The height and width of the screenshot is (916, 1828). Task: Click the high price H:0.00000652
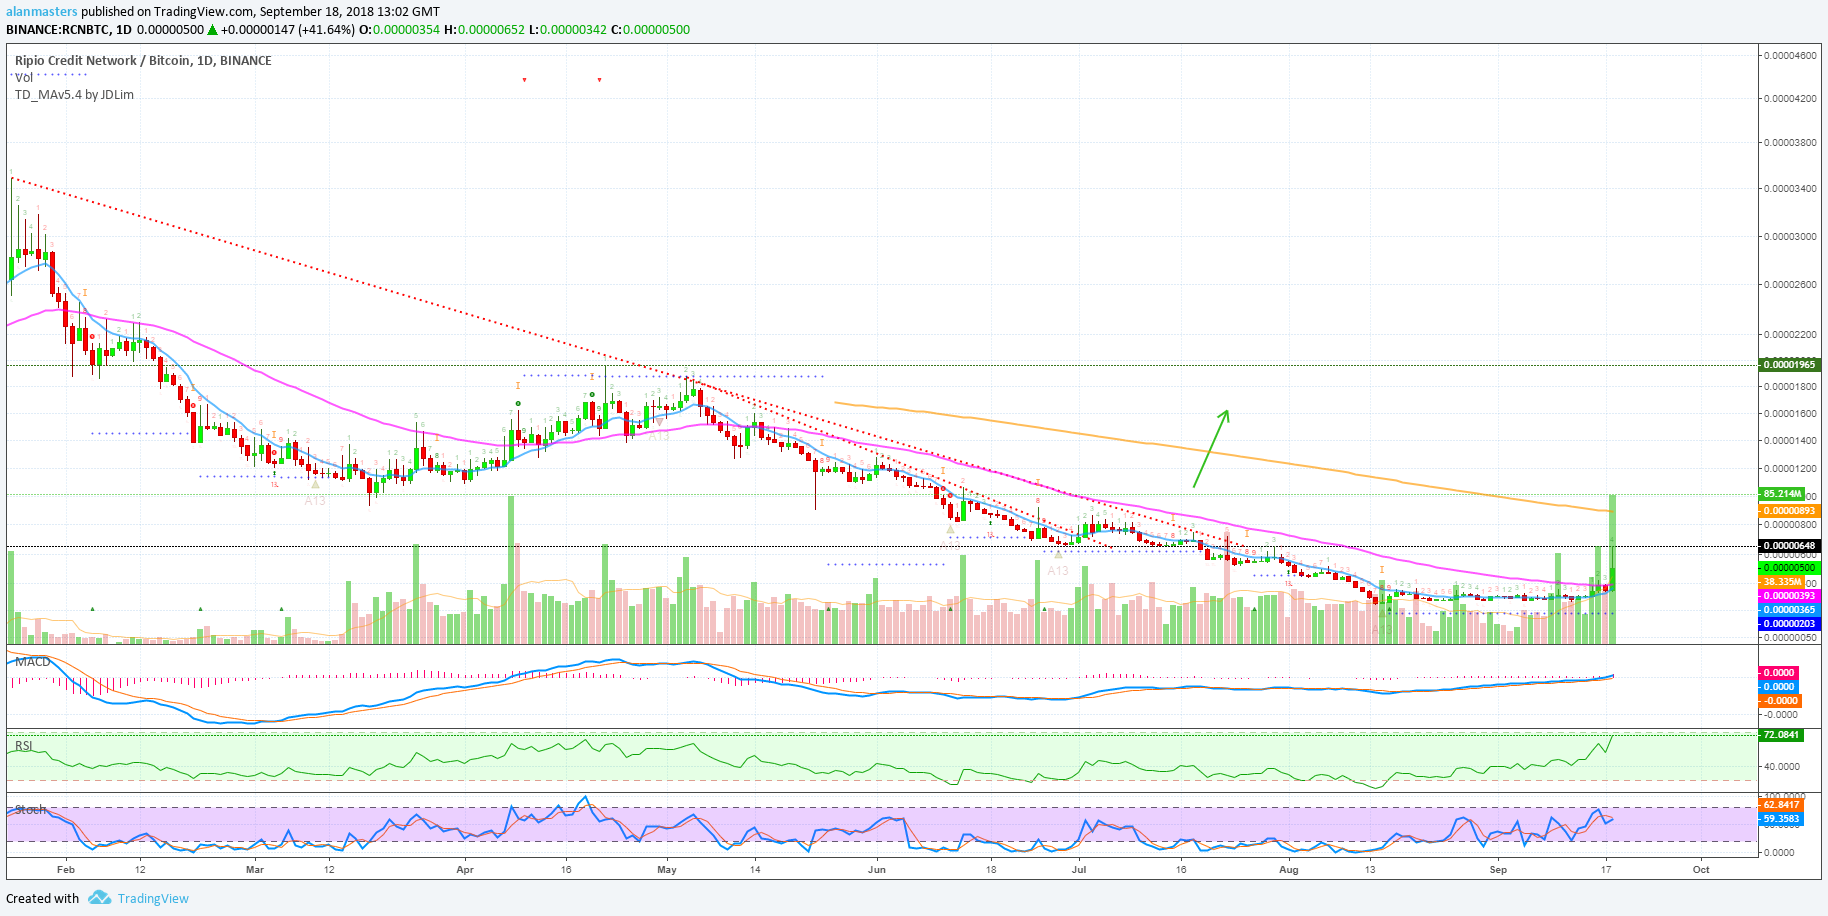pos(484,30)
